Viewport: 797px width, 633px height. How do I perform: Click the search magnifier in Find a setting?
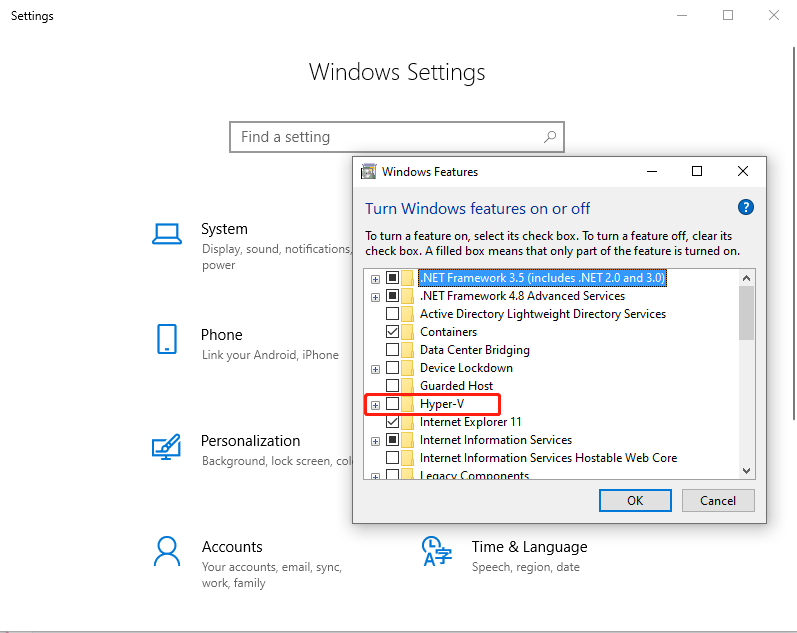point(550,137)
